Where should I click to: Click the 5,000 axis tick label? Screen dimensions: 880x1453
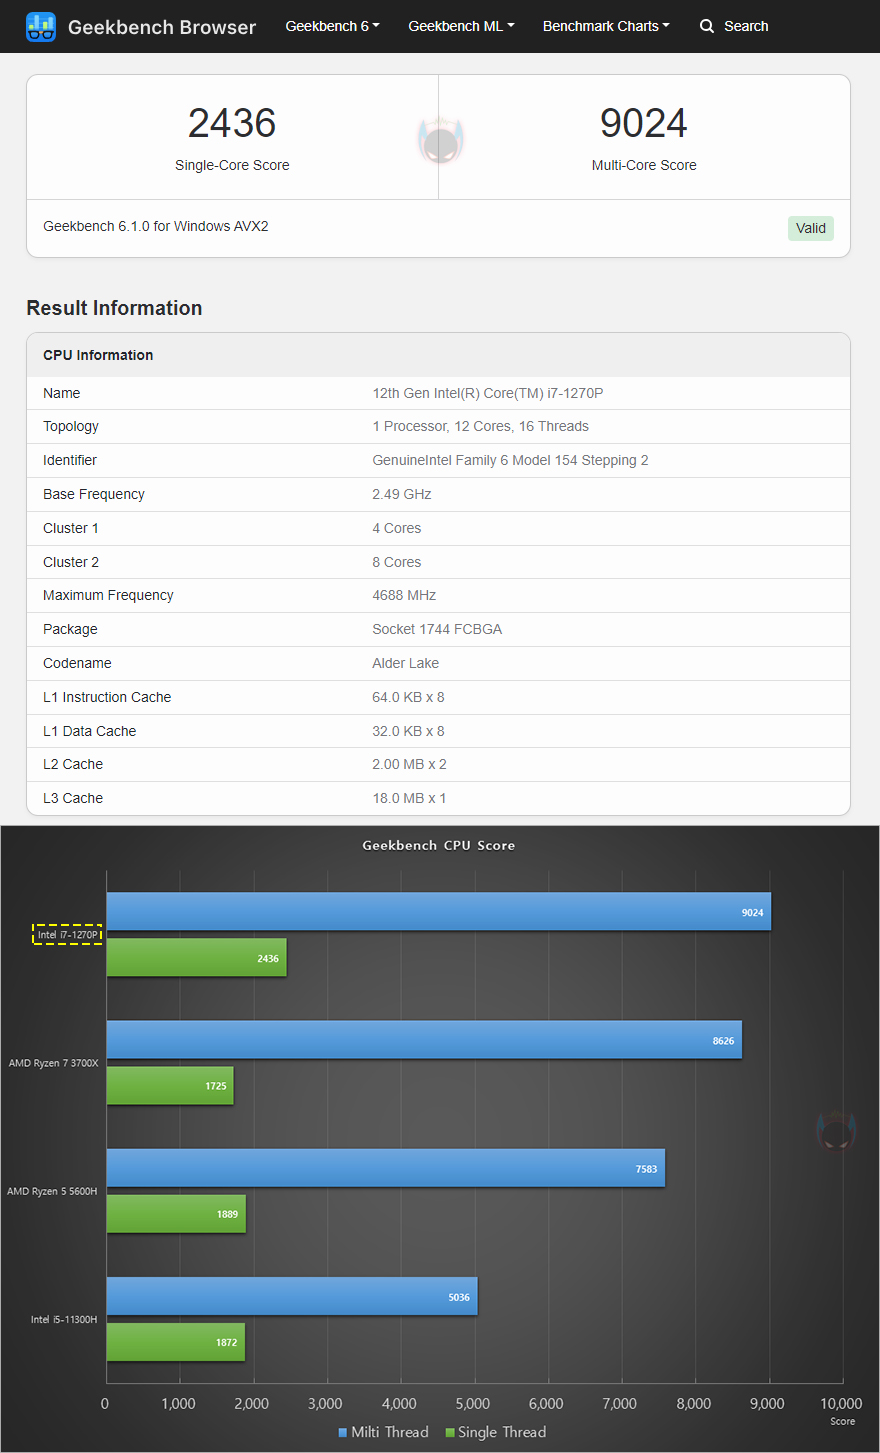(x=473, y=1404)
